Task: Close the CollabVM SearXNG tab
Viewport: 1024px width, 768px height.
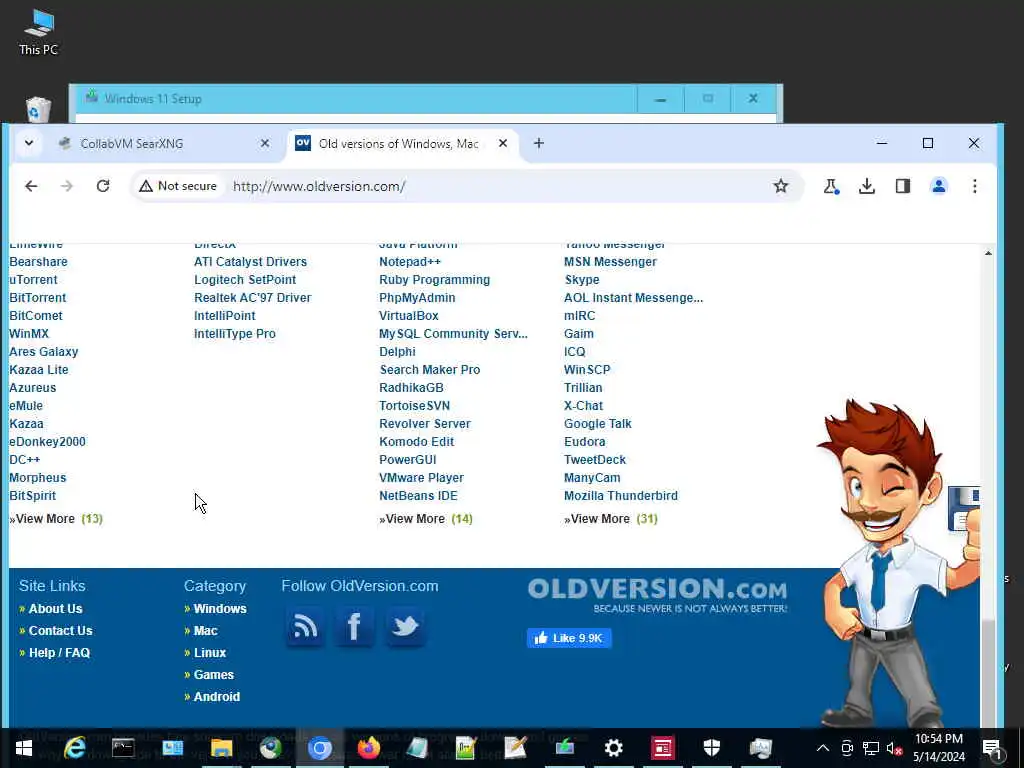Action: (264, 143)
